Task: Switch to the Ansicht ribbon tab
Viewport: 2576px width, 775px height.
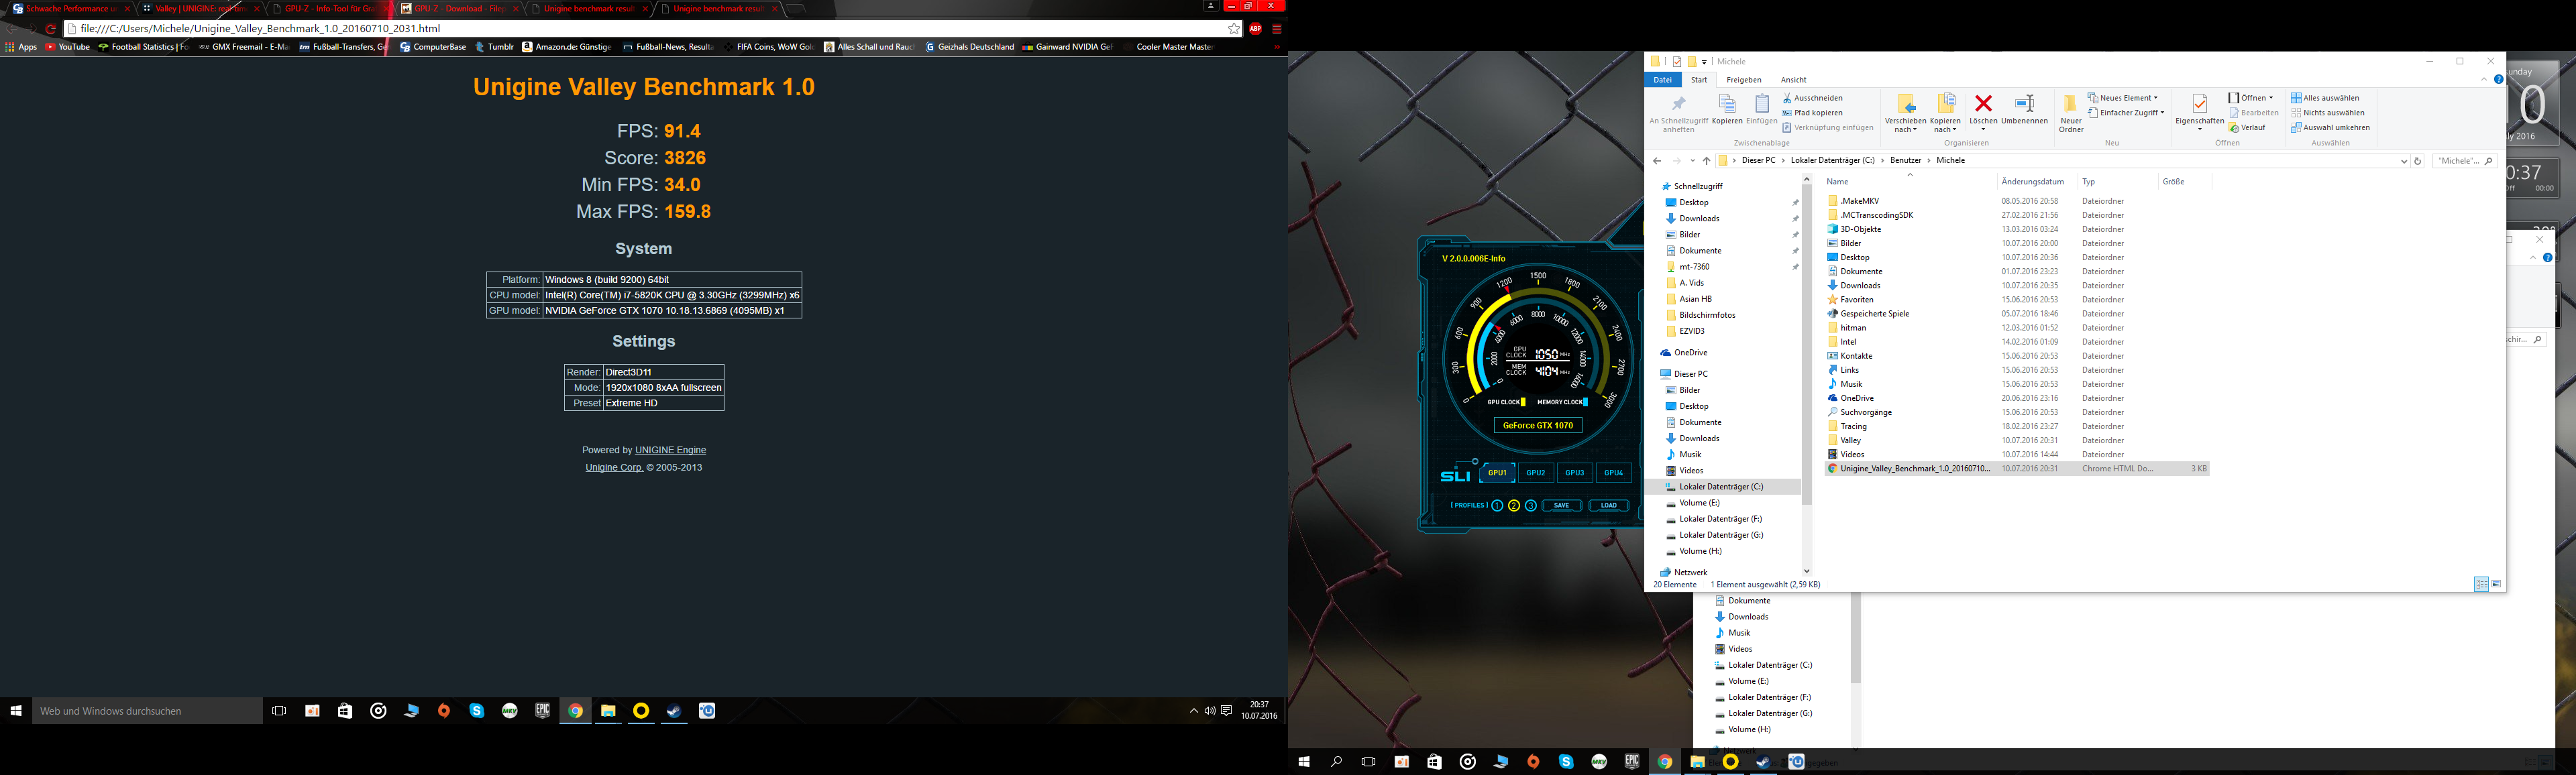Action: (x=1793, y=80)
